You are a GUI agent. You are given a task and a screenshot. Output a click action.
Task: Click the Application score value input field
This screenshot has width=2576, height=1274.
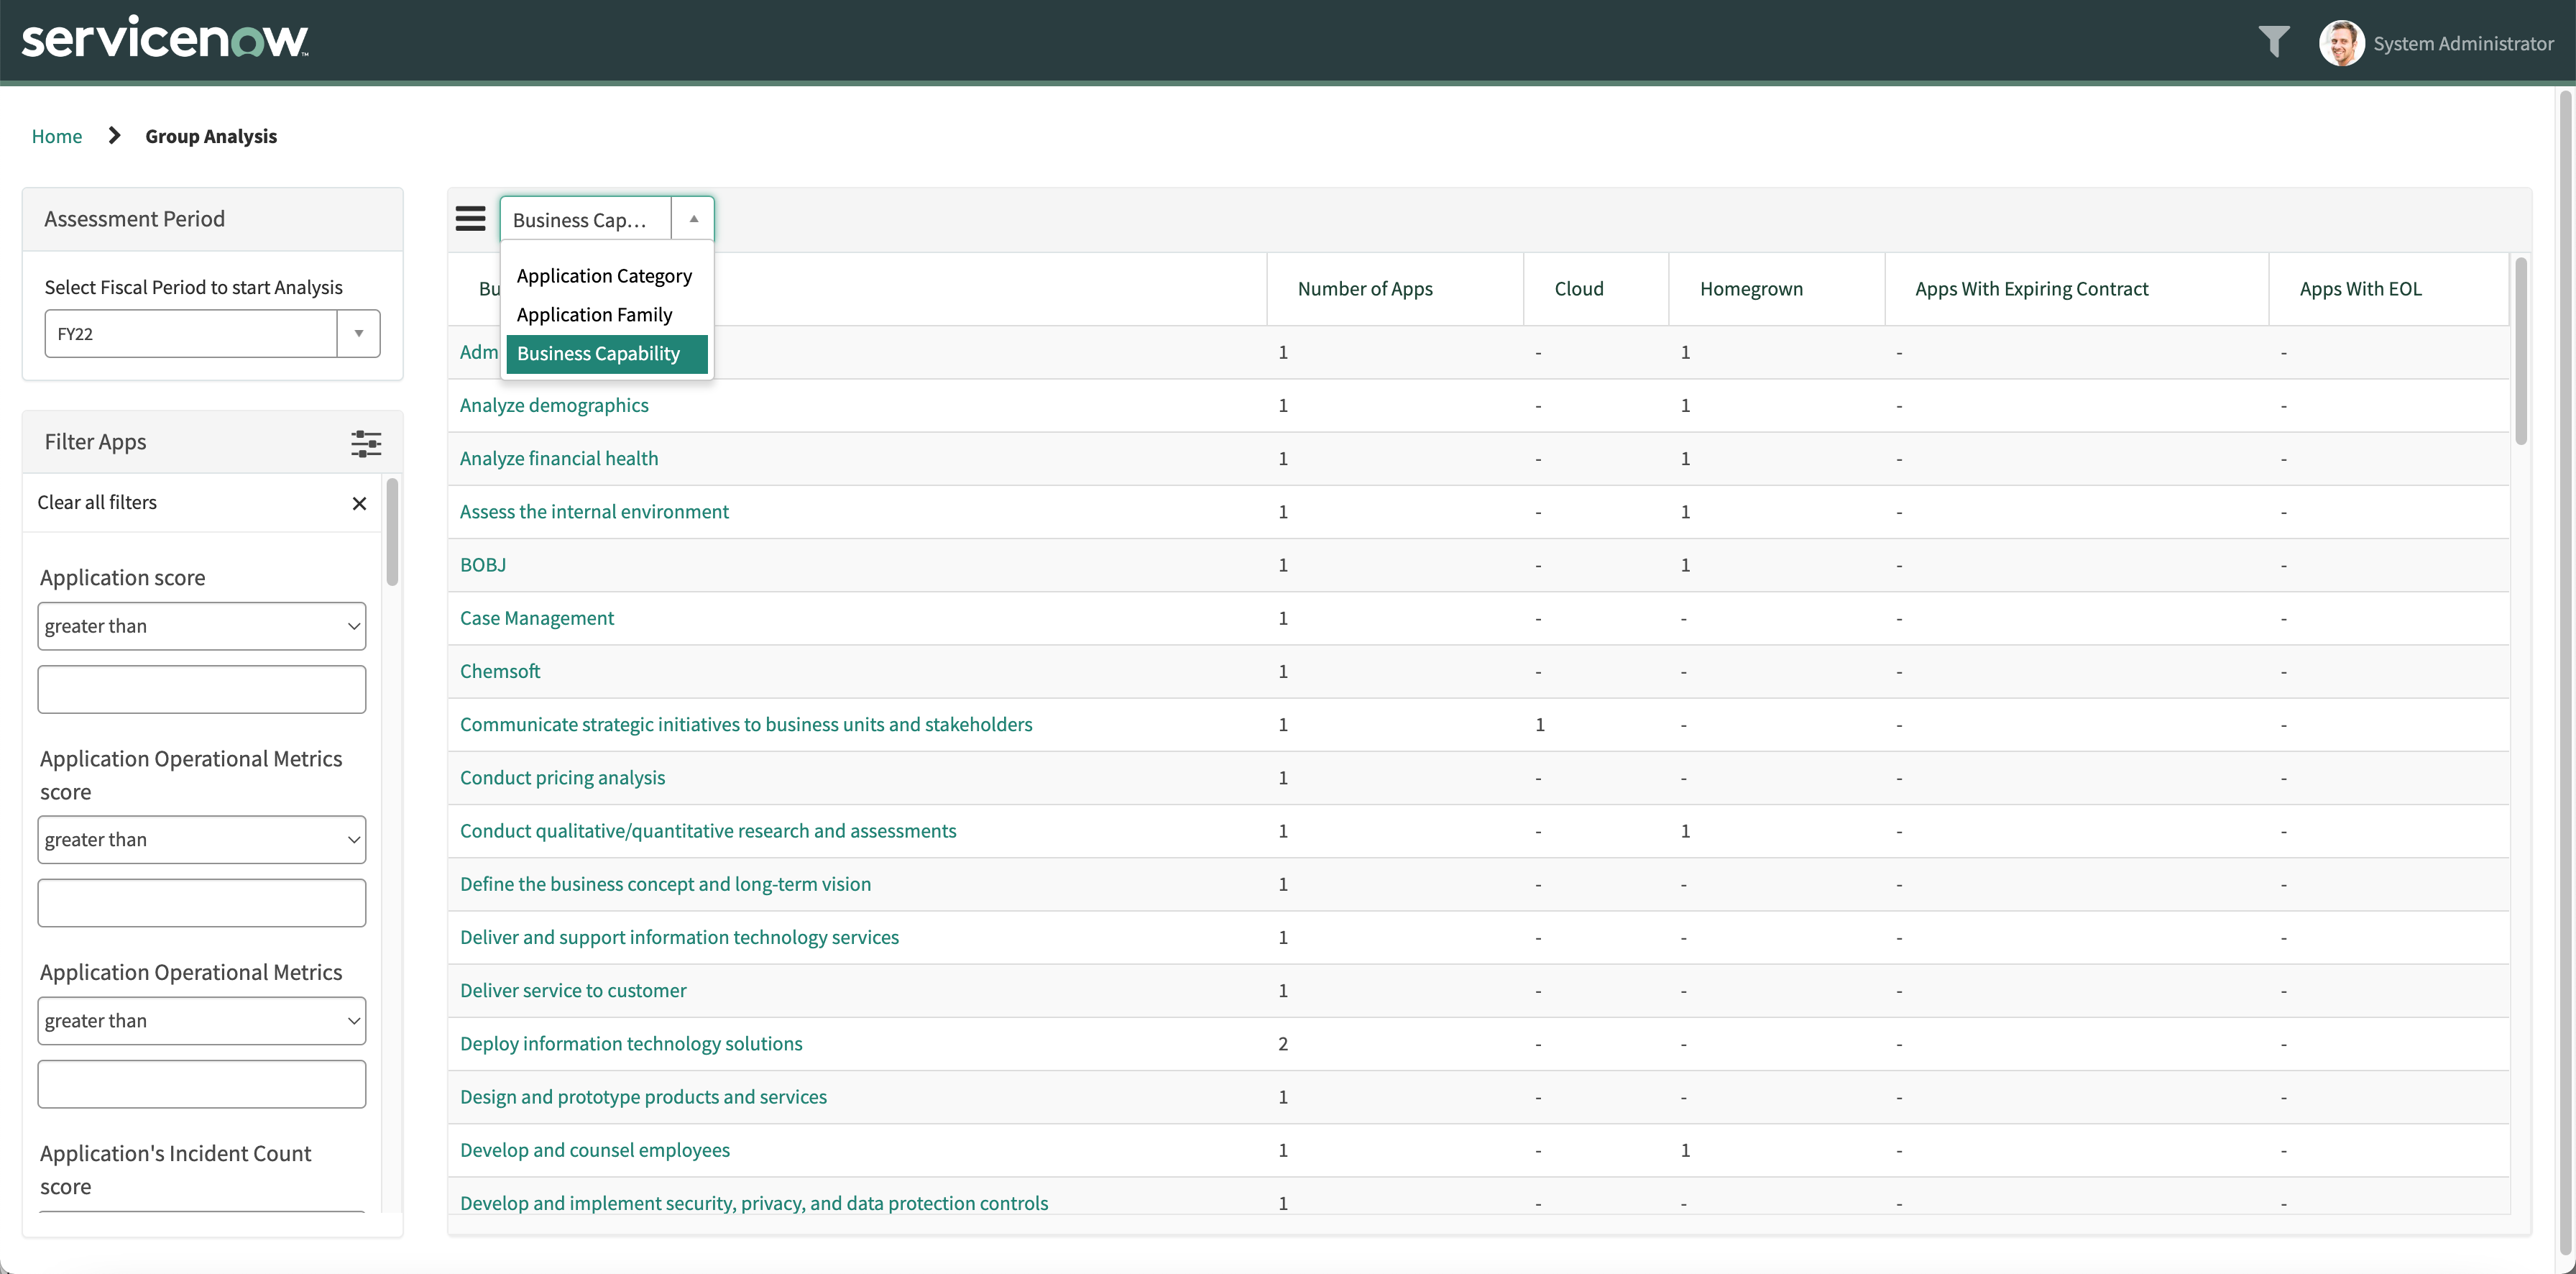pyautogui.click(x=202, y=690)
